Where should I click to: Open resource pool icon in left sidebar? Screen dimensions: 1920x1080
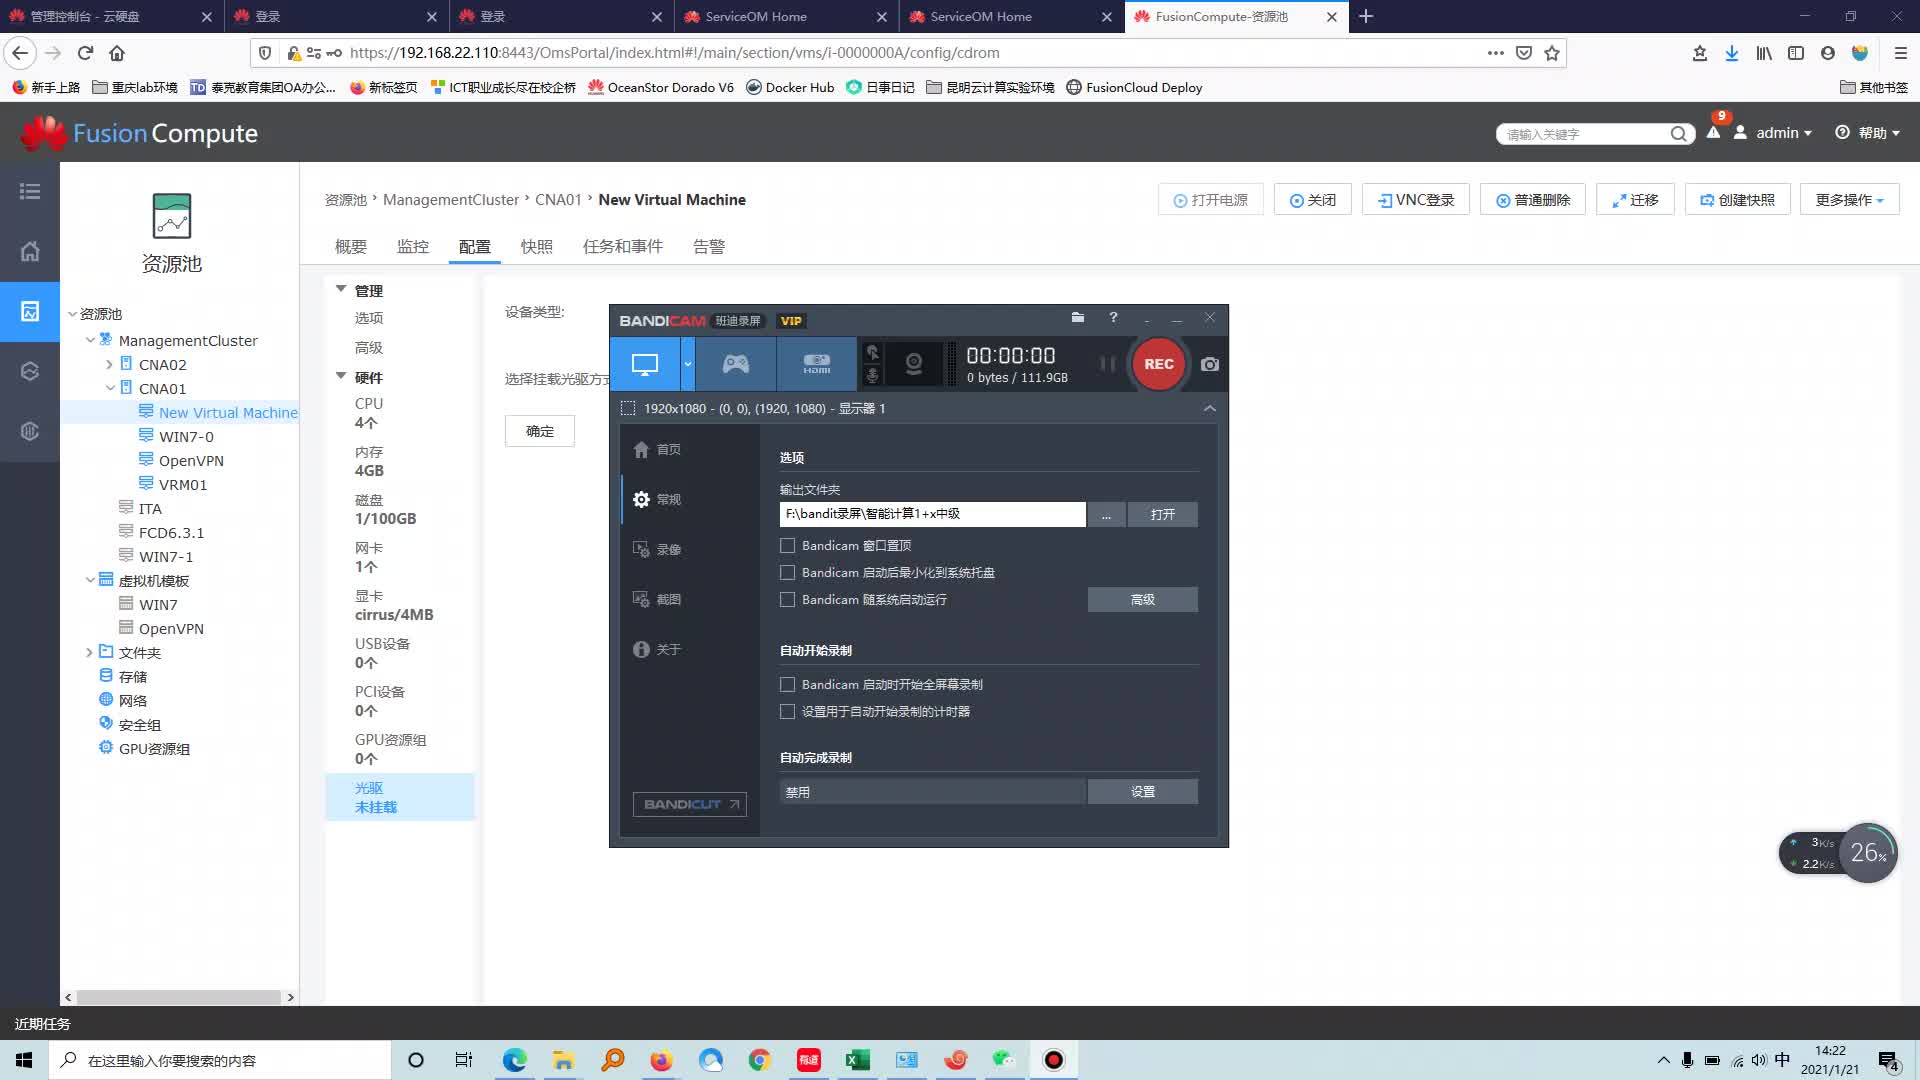coord(30,311)
